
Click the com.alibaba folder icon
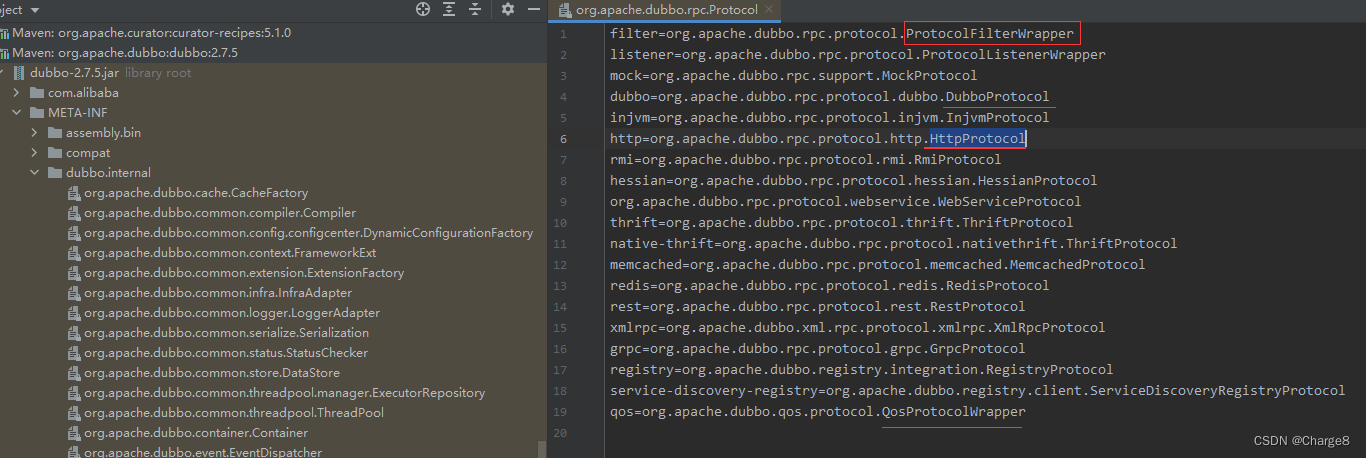(37, 93)
